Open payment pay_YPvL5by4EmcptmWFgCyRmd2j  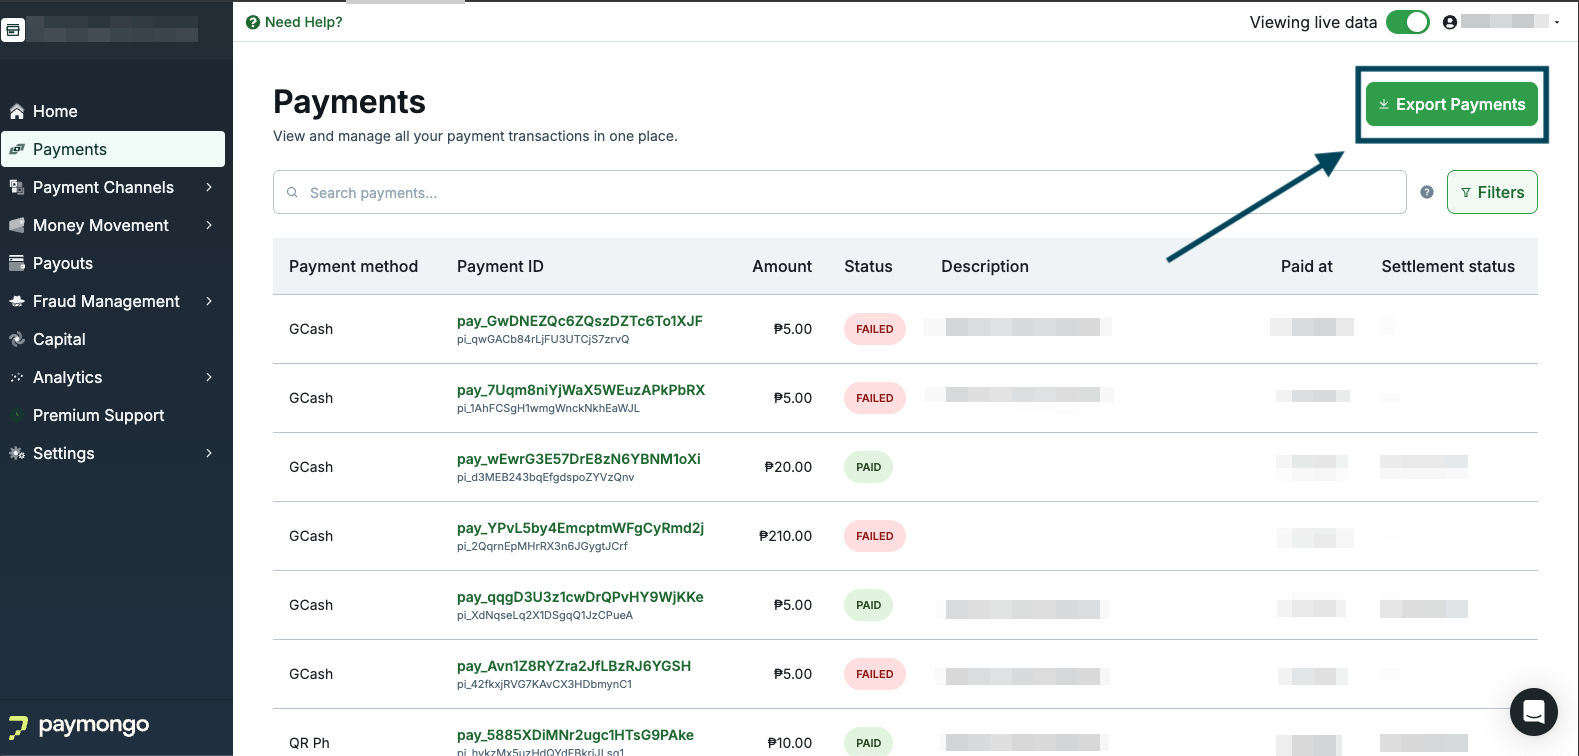[x=581, y=528]
